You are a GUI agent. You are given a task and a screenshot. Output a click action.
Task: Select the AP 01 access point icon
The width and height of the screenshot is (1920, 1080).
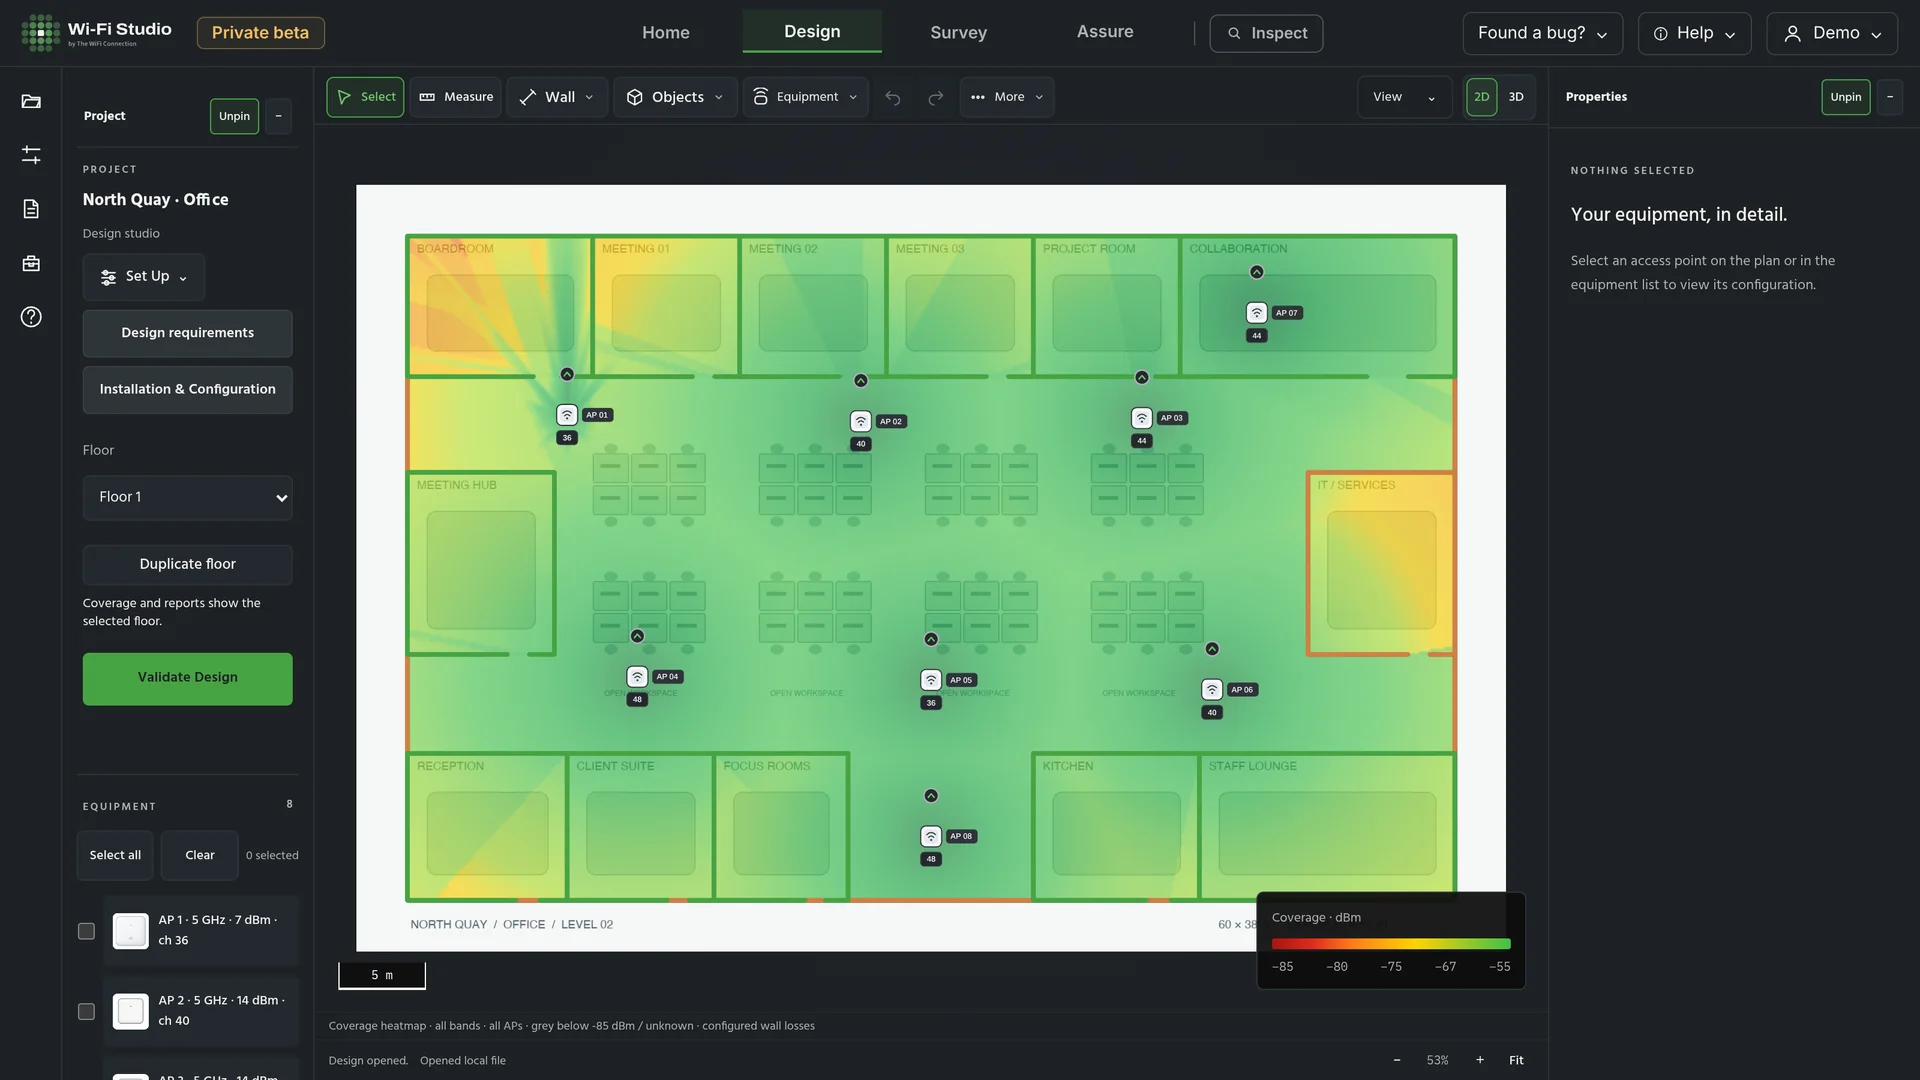click(x=567, y=415)
